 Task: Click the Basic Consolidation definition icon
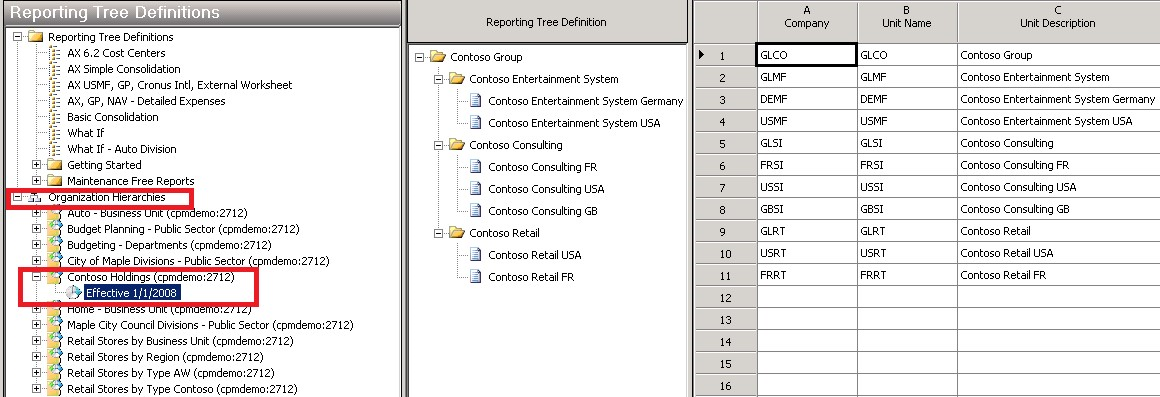pos(54,117)
